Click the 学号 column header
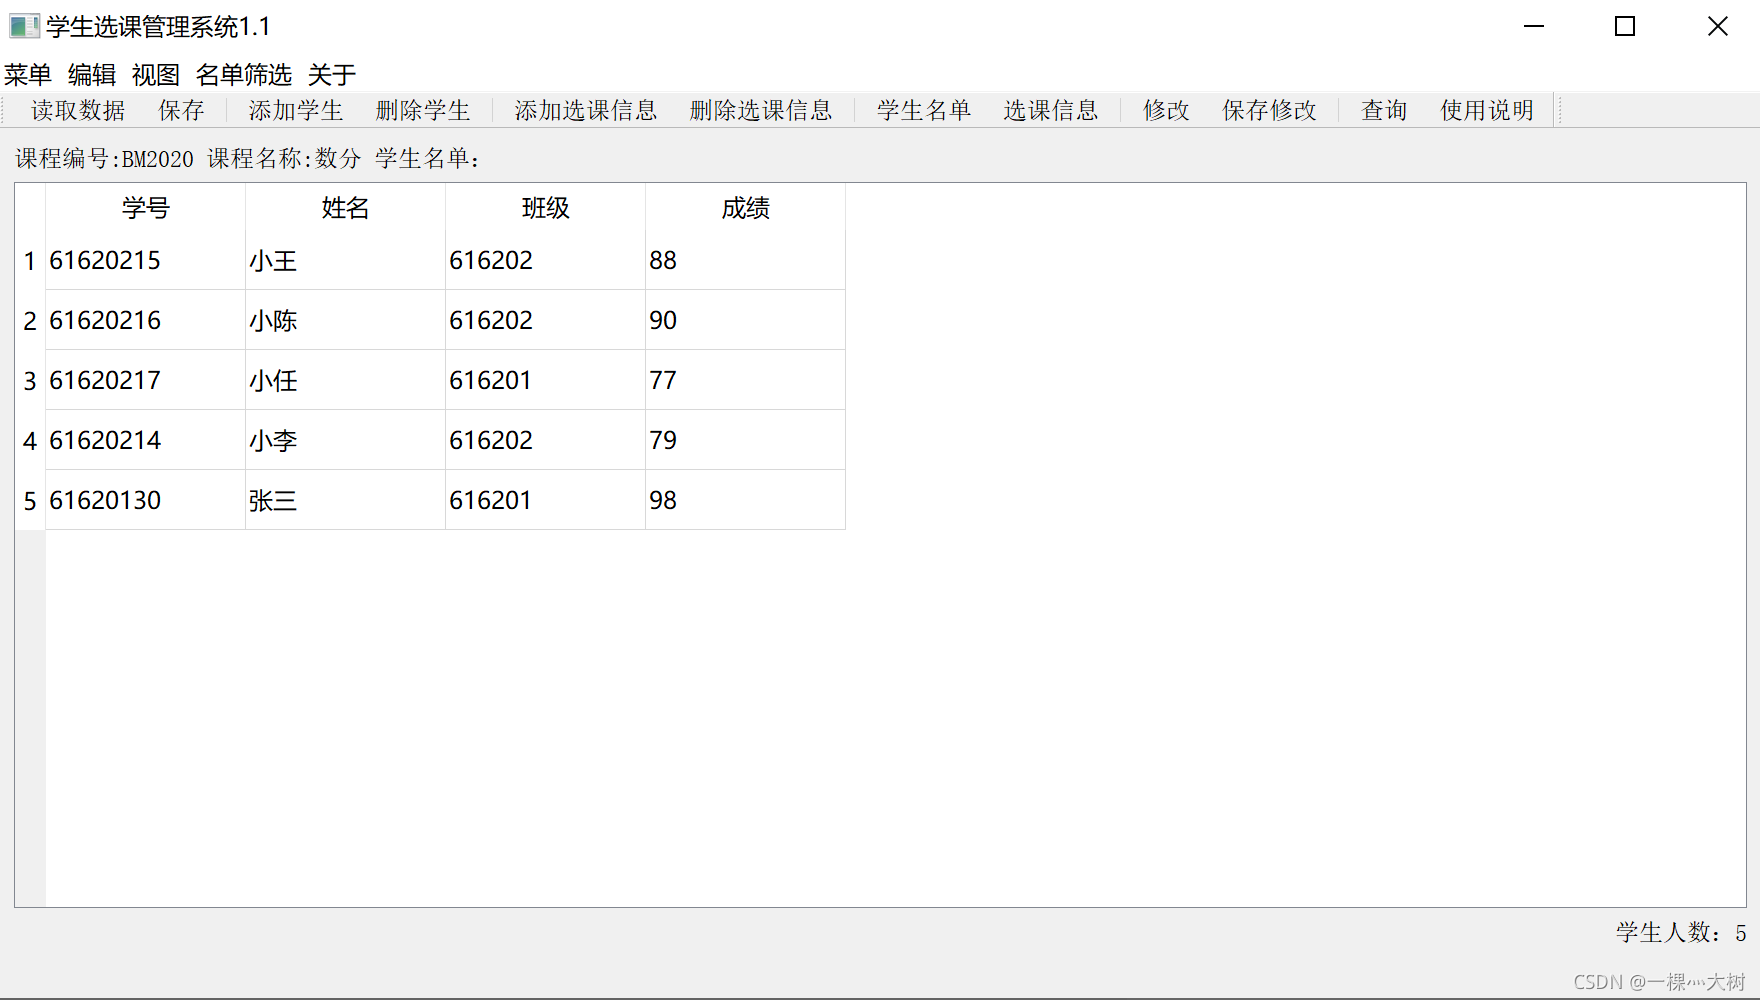The width and height of the screenshot is (1760, 1000). (x=146, y=207)
